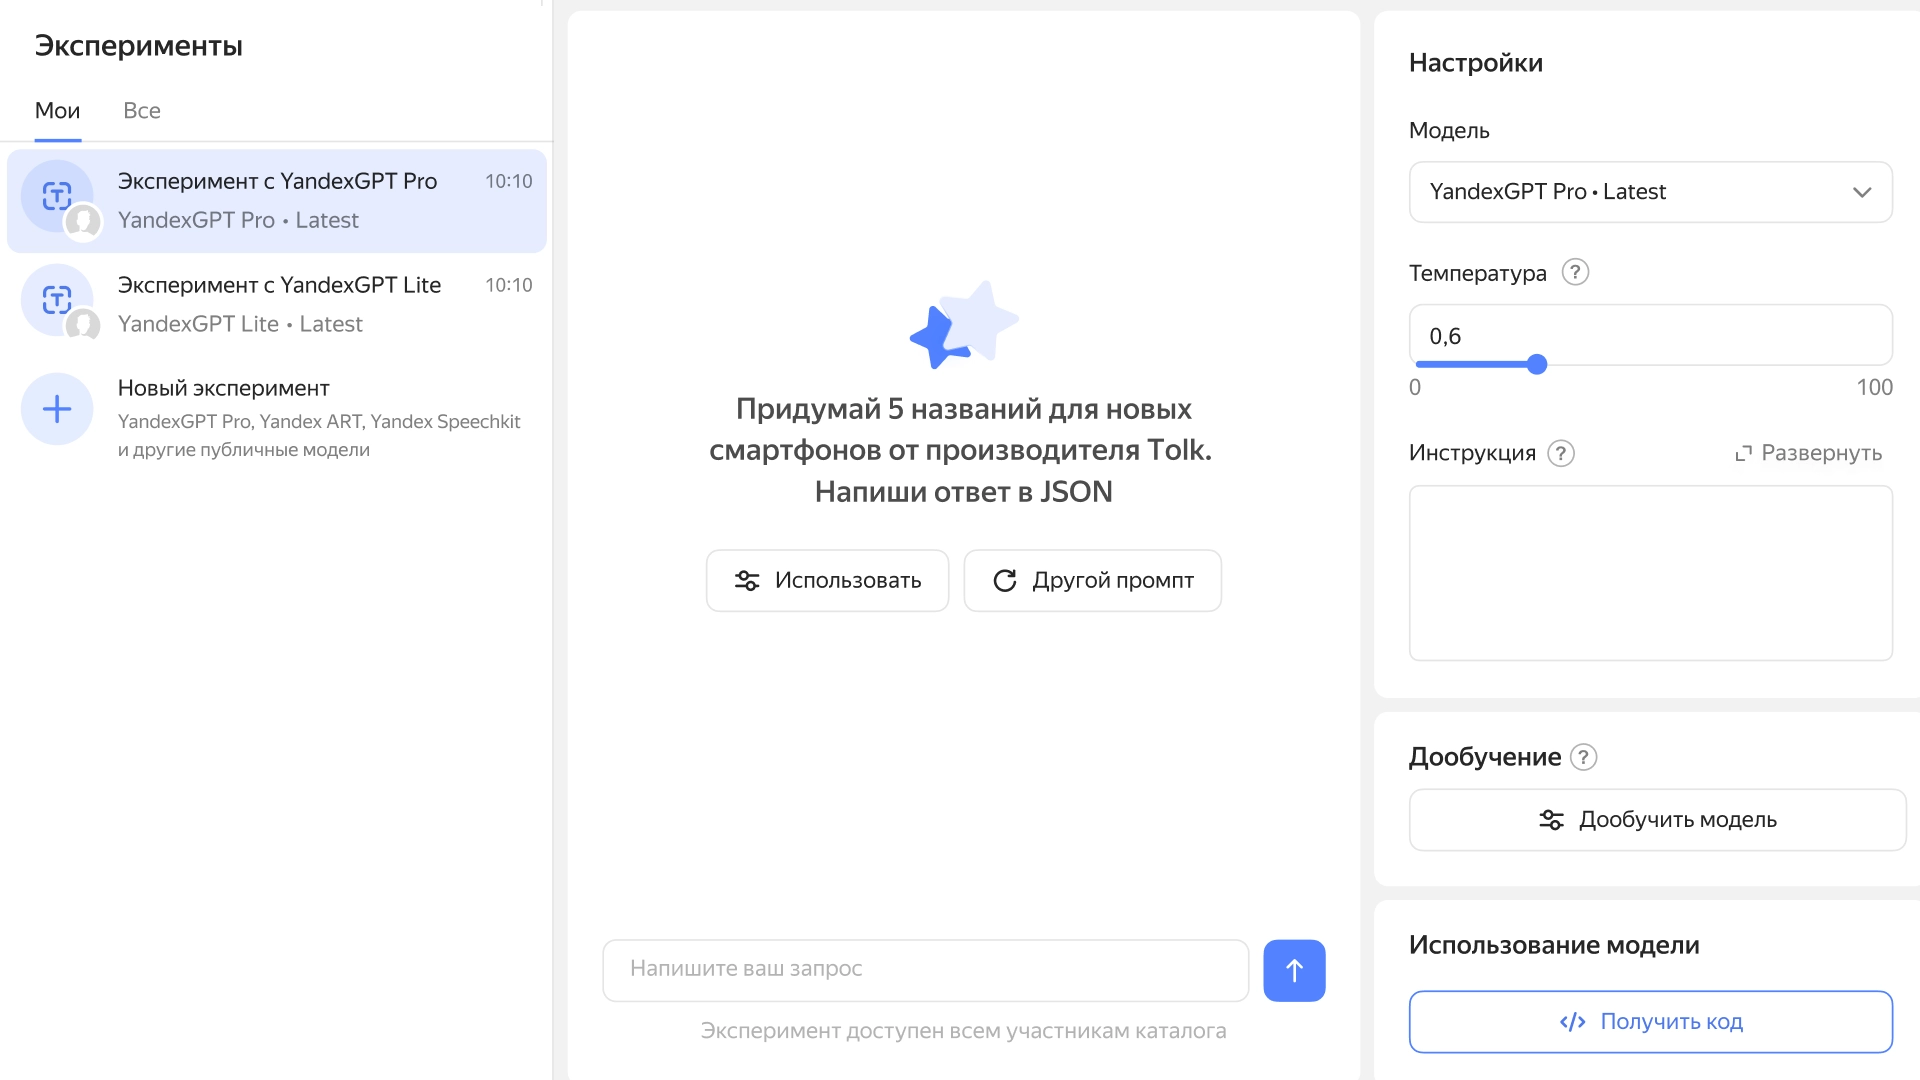Click the user avatar on YandexGPT Lite row
Viewport: 1920px width, 1080px height.
pos(83,325)
